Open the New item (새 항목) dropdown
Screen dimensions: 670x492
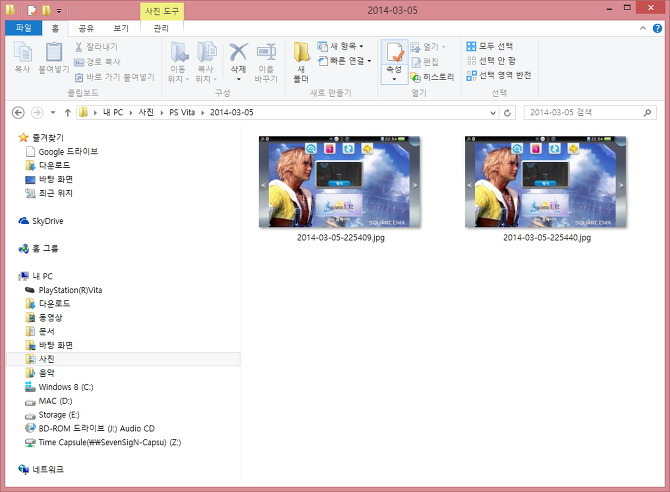pos(341,46)
